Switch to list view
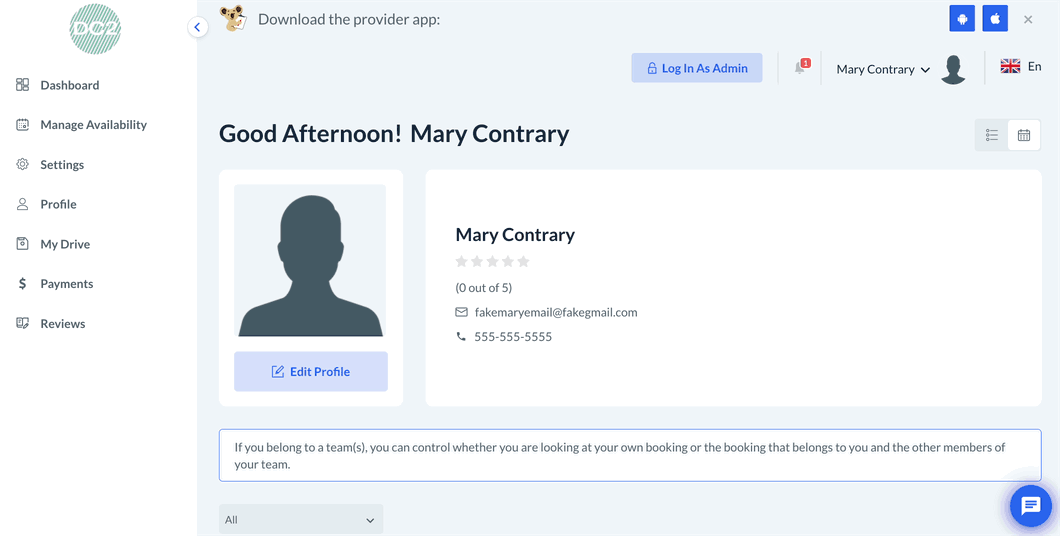The height and width of the screenshot is (536, 1060). click(x=992, y=135)
